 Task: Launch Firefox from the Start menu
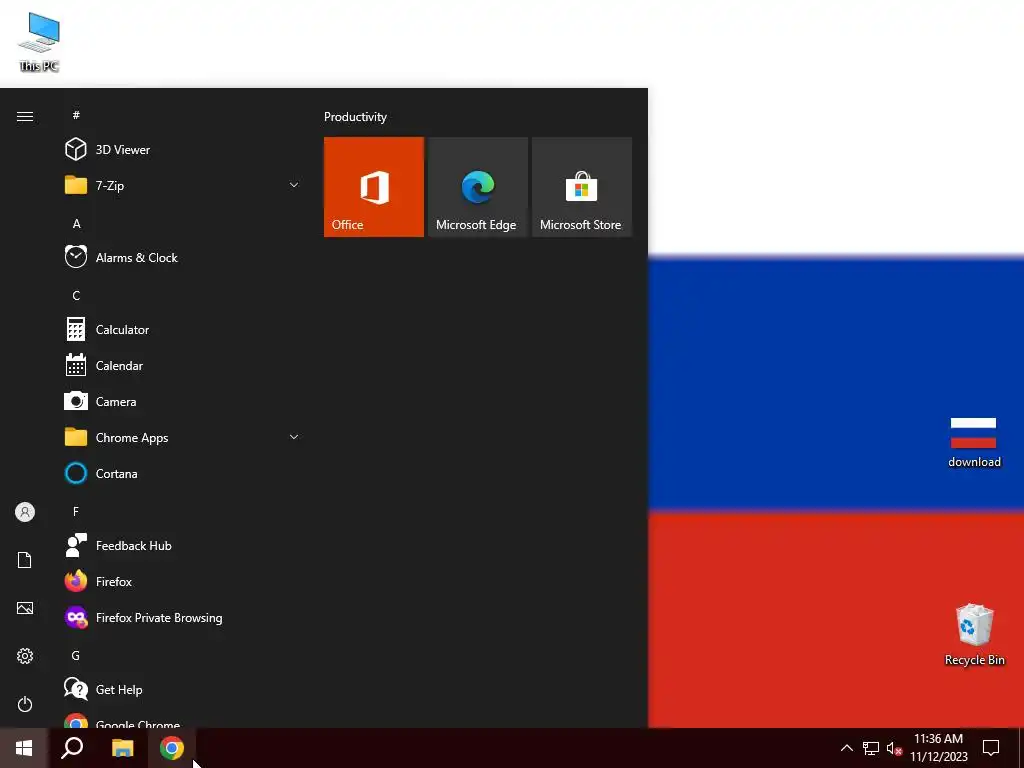(182, 581)
